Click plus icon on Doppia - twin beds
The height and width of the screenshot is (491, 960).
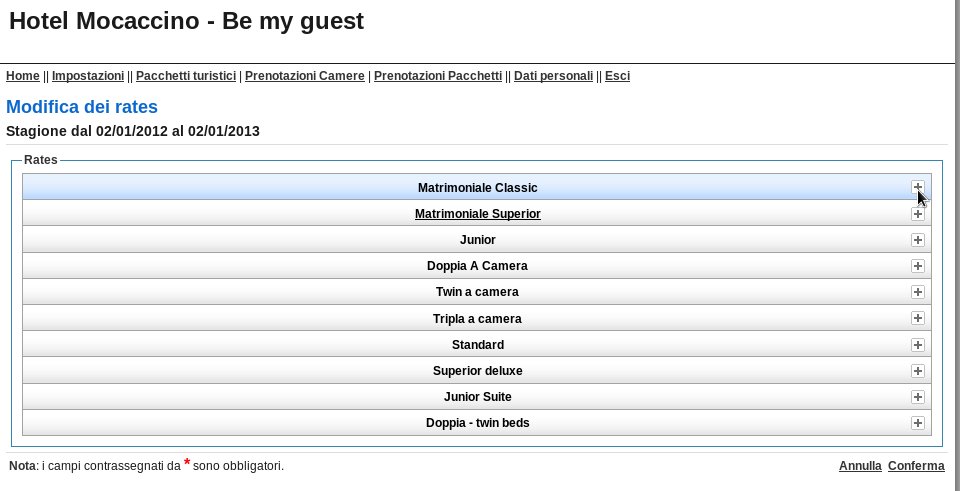click(x=917, y=423)
